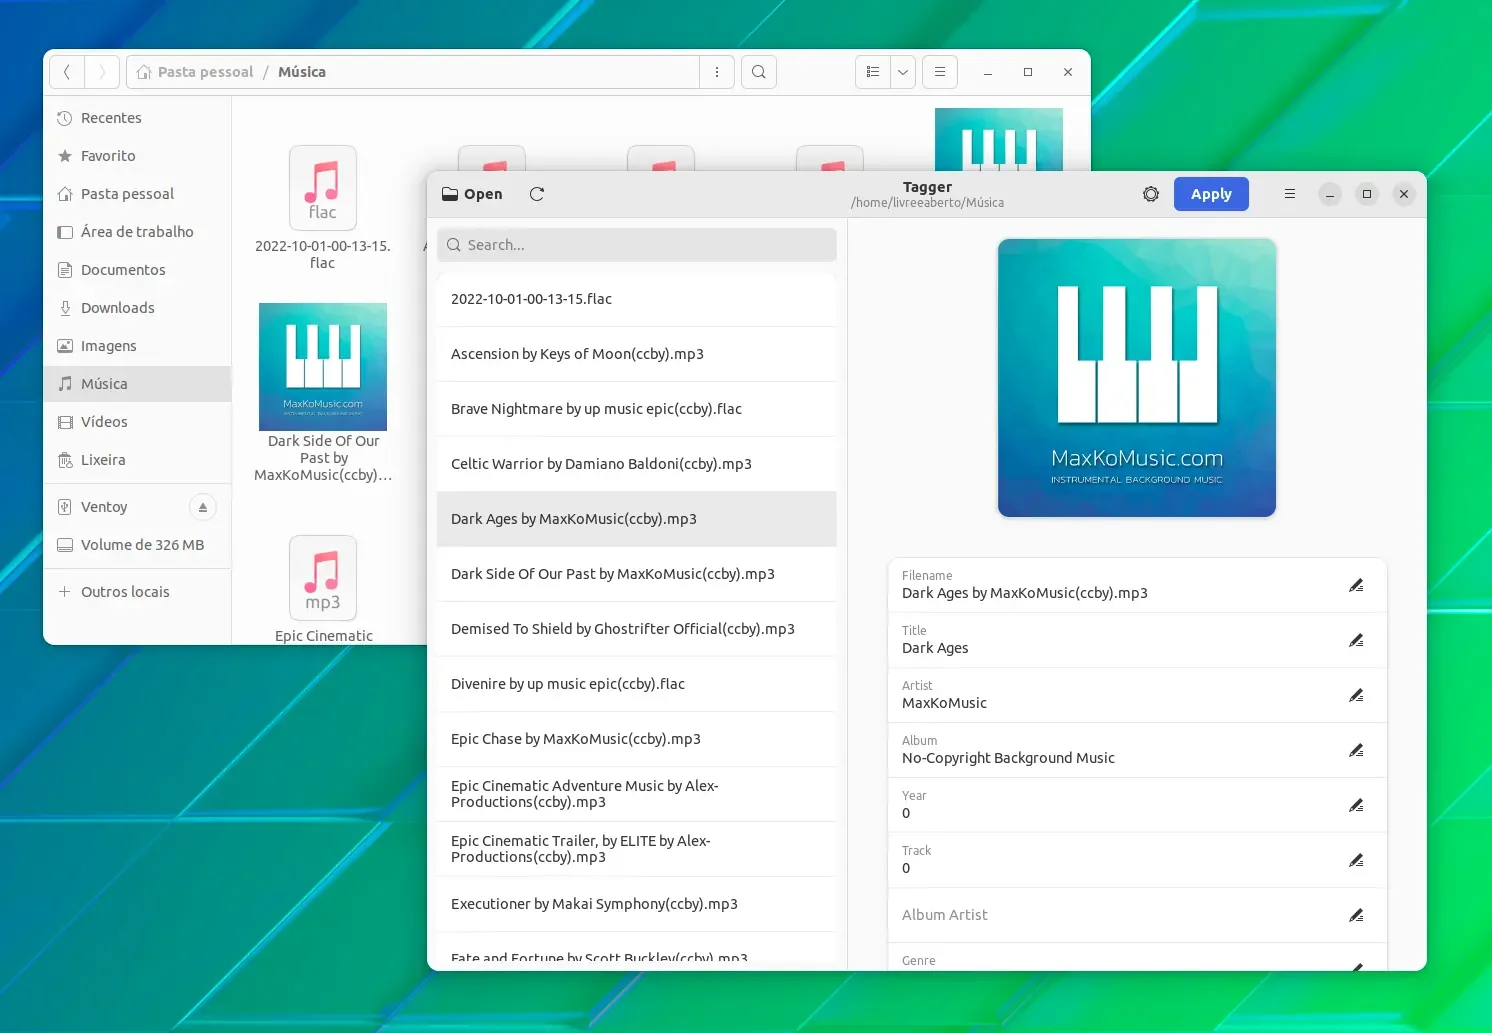
Task: Select Dark Ages by MaxKoMusic in list
Action: tap(637, 519)
